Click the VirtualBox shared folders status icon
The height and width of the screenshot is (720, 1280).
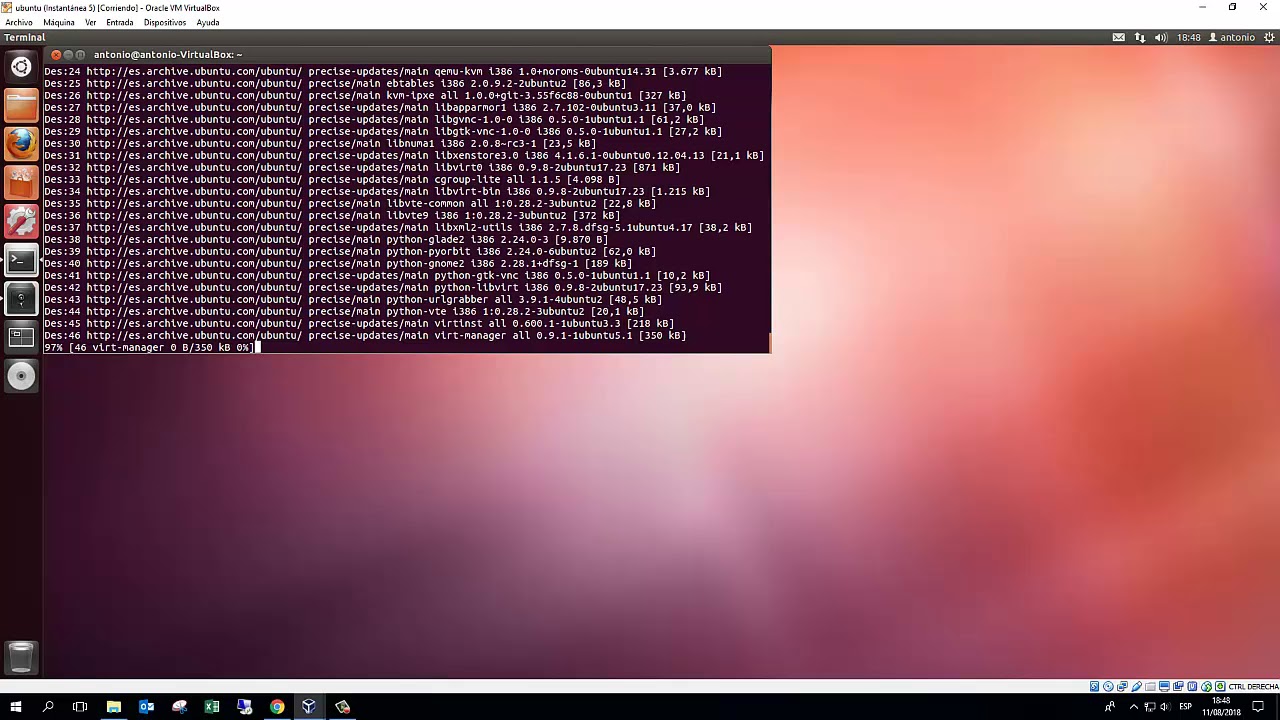pyautogui.click(x=1150, y=687)
